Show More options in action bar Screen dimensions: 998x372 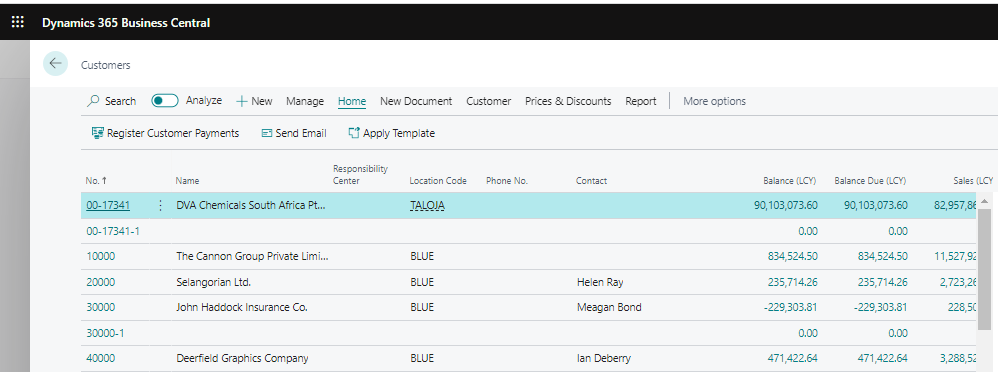click(x=714, y=101)
